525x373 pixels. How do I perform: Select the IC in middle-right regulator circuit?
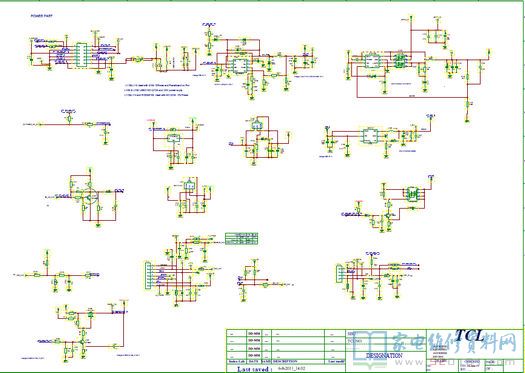(x=369, y=135)
